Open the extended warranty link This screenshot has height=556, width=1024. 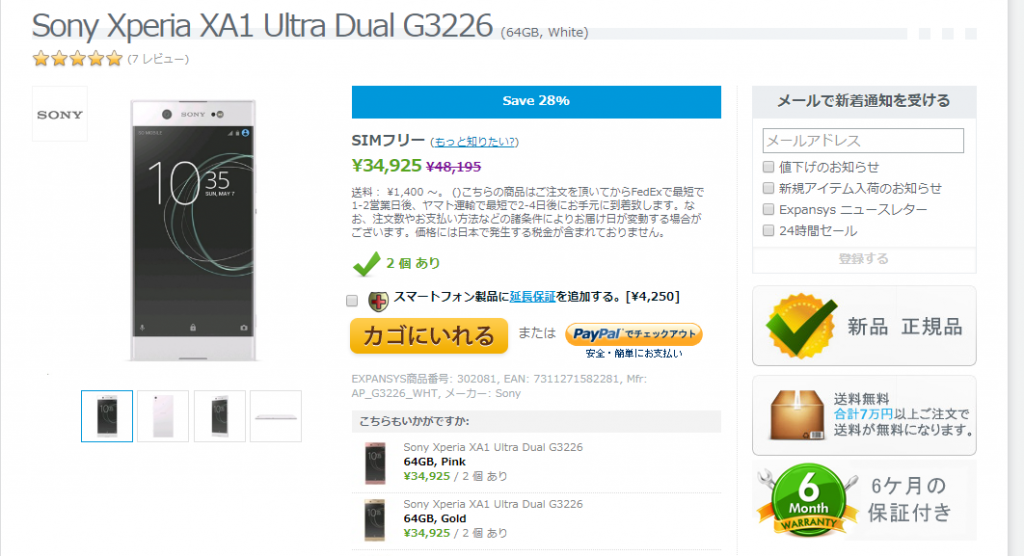pyautogui.click(x=532, y=297)
